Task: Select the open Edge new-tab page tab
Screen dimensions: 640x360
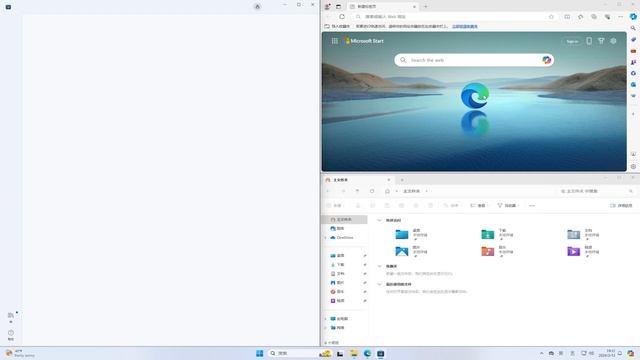Action: (382, 7)
